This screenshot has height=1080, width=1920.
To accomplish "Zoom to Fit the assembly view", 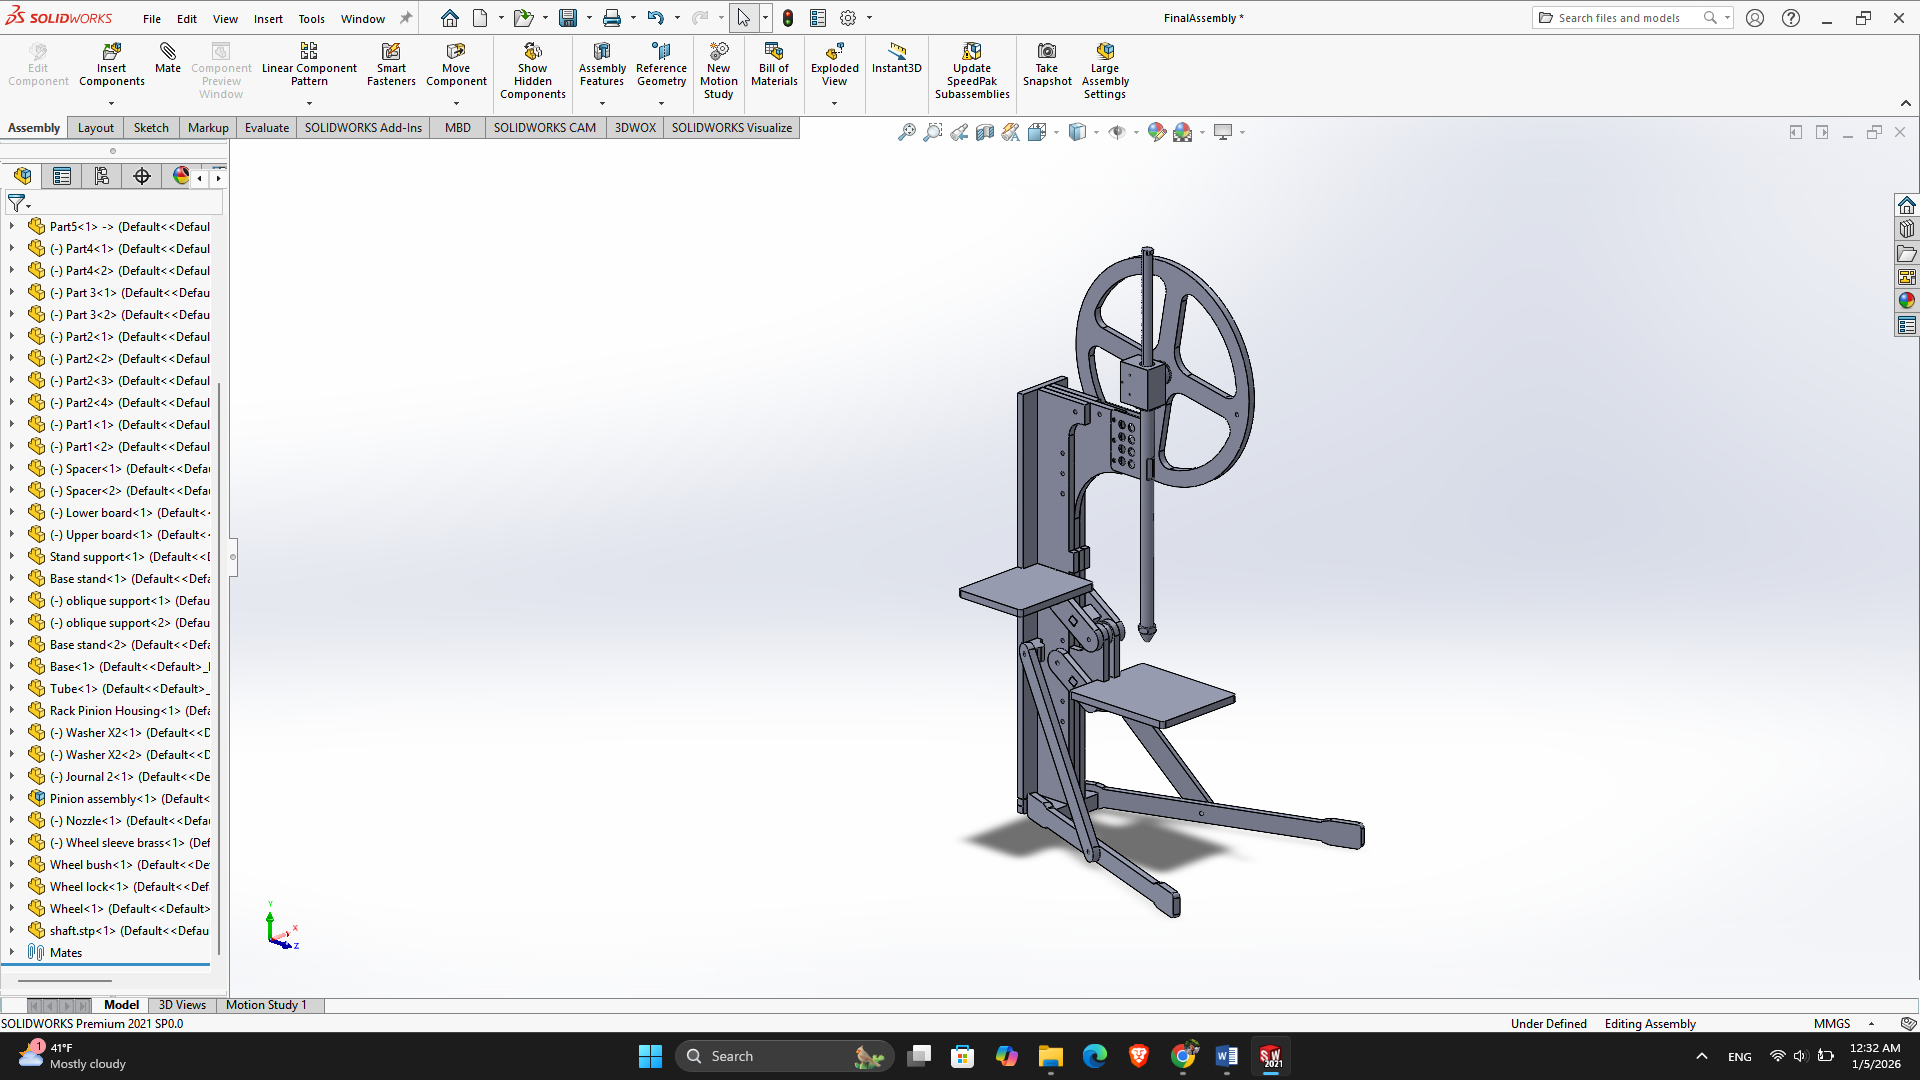I will 907,131.
